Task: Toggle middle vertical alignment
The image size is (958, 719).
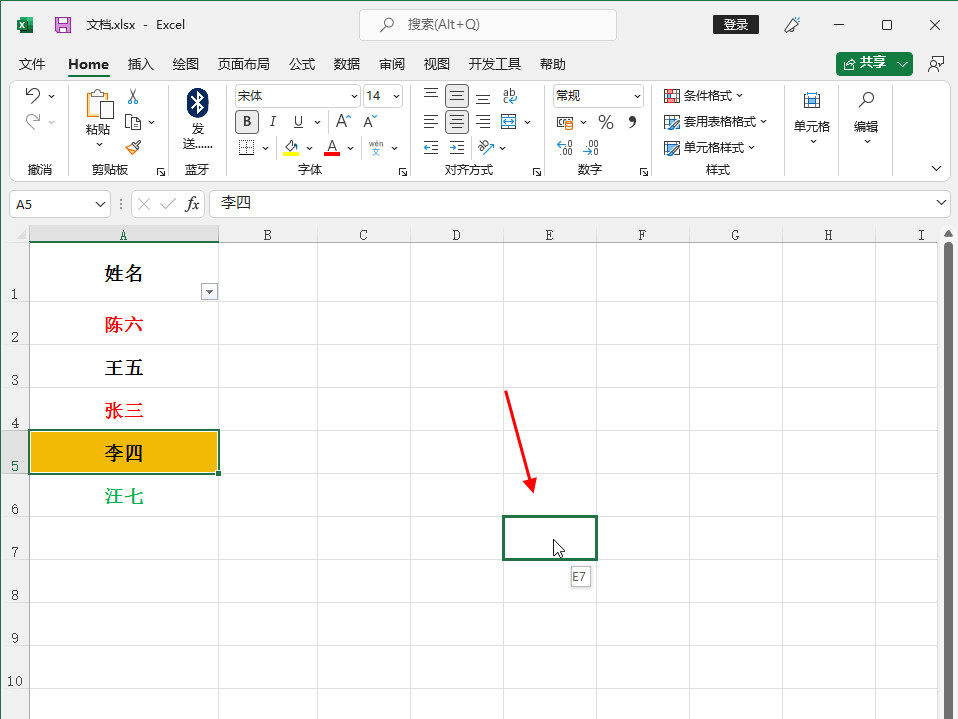Action: click(x=456, y=96)
